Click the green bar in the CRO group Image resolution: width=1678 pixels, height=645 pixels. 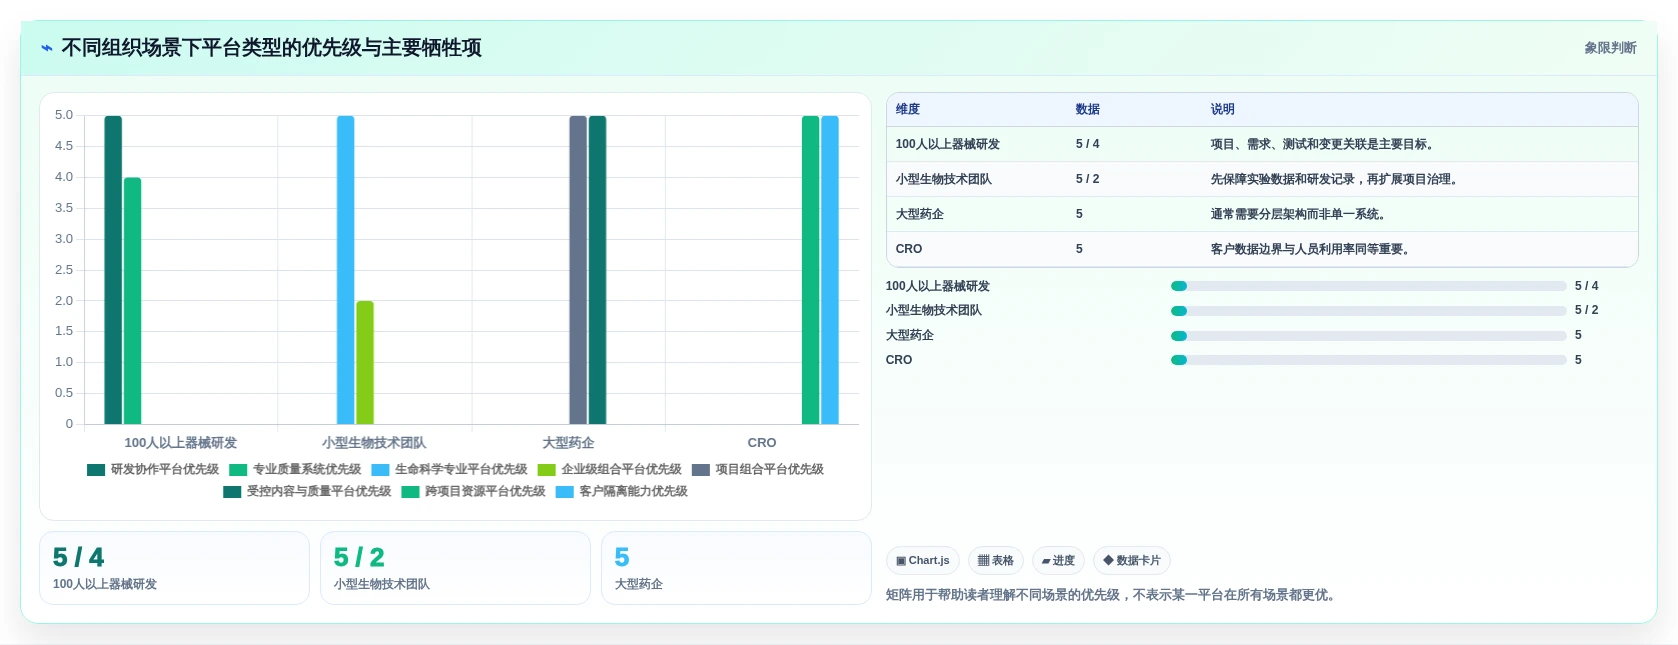tap(810, 270)
